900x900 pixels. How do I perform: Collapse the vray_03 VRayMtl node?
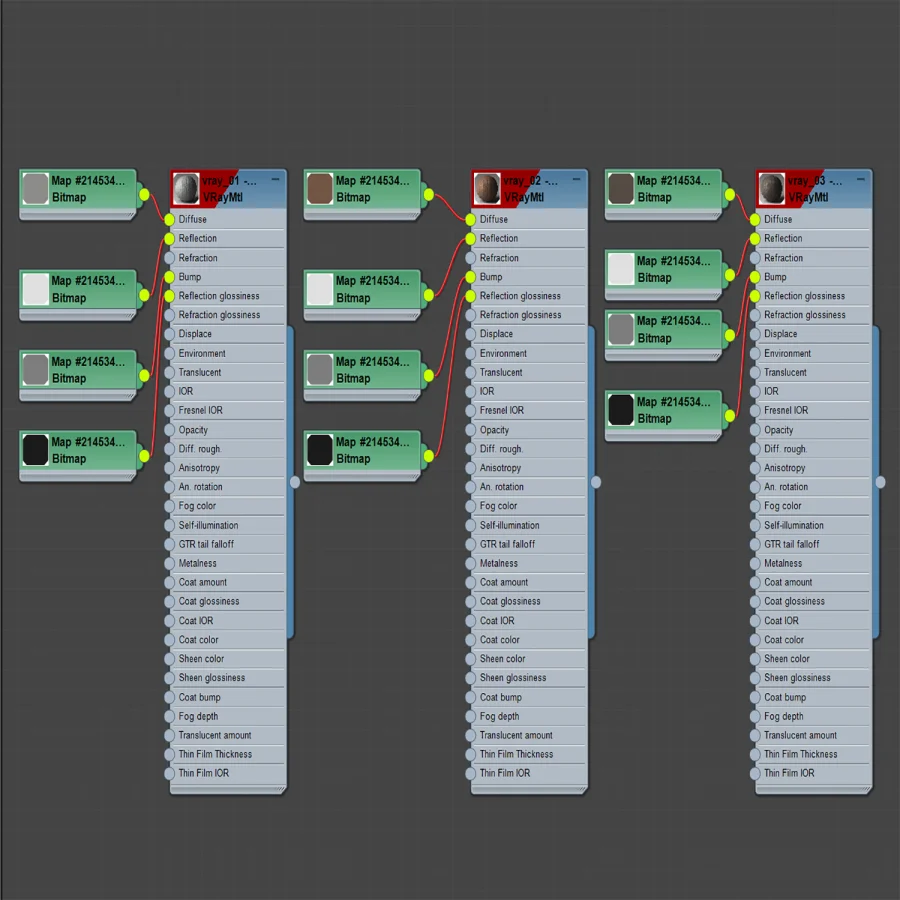click(x=860, y=180)
